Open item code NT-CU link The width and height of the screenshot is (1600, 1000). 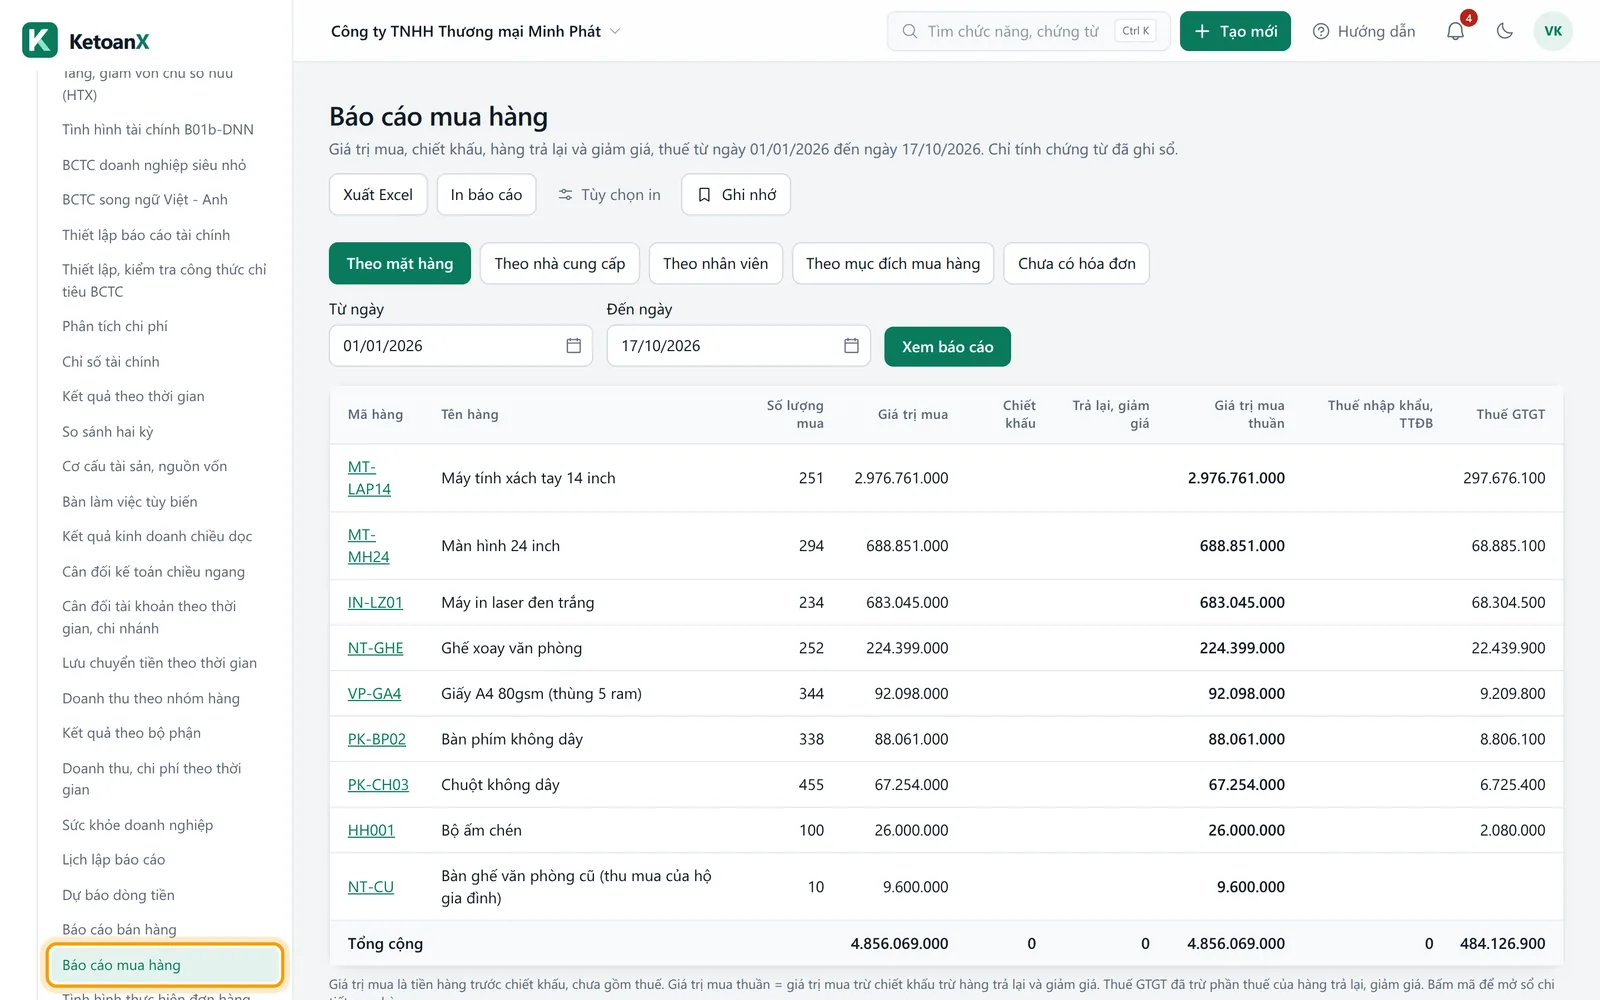[x=371, y=887]
